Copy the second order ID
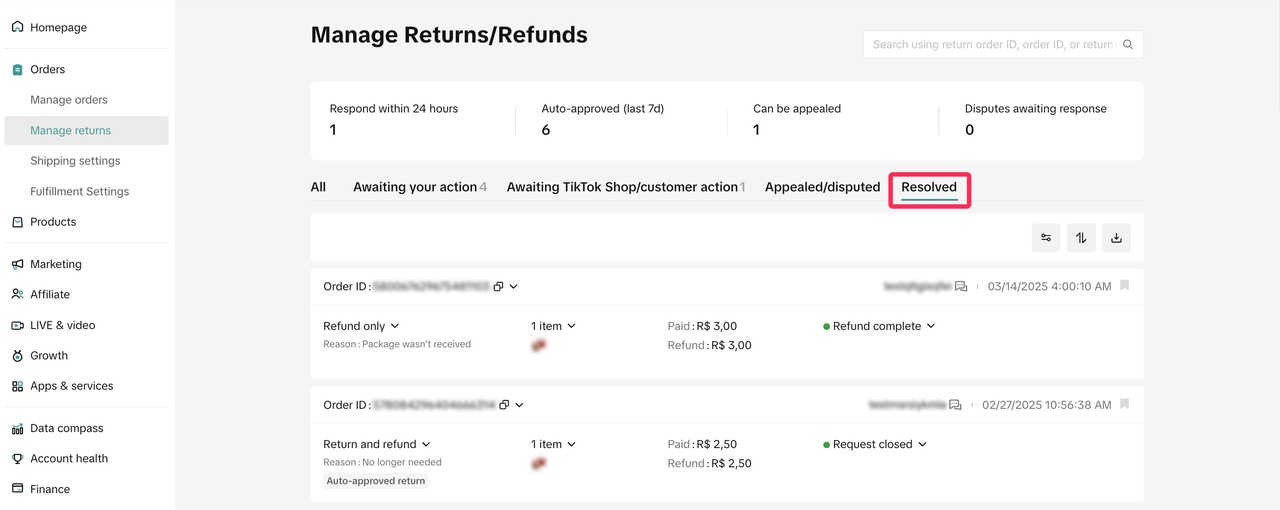 [504, 405]
